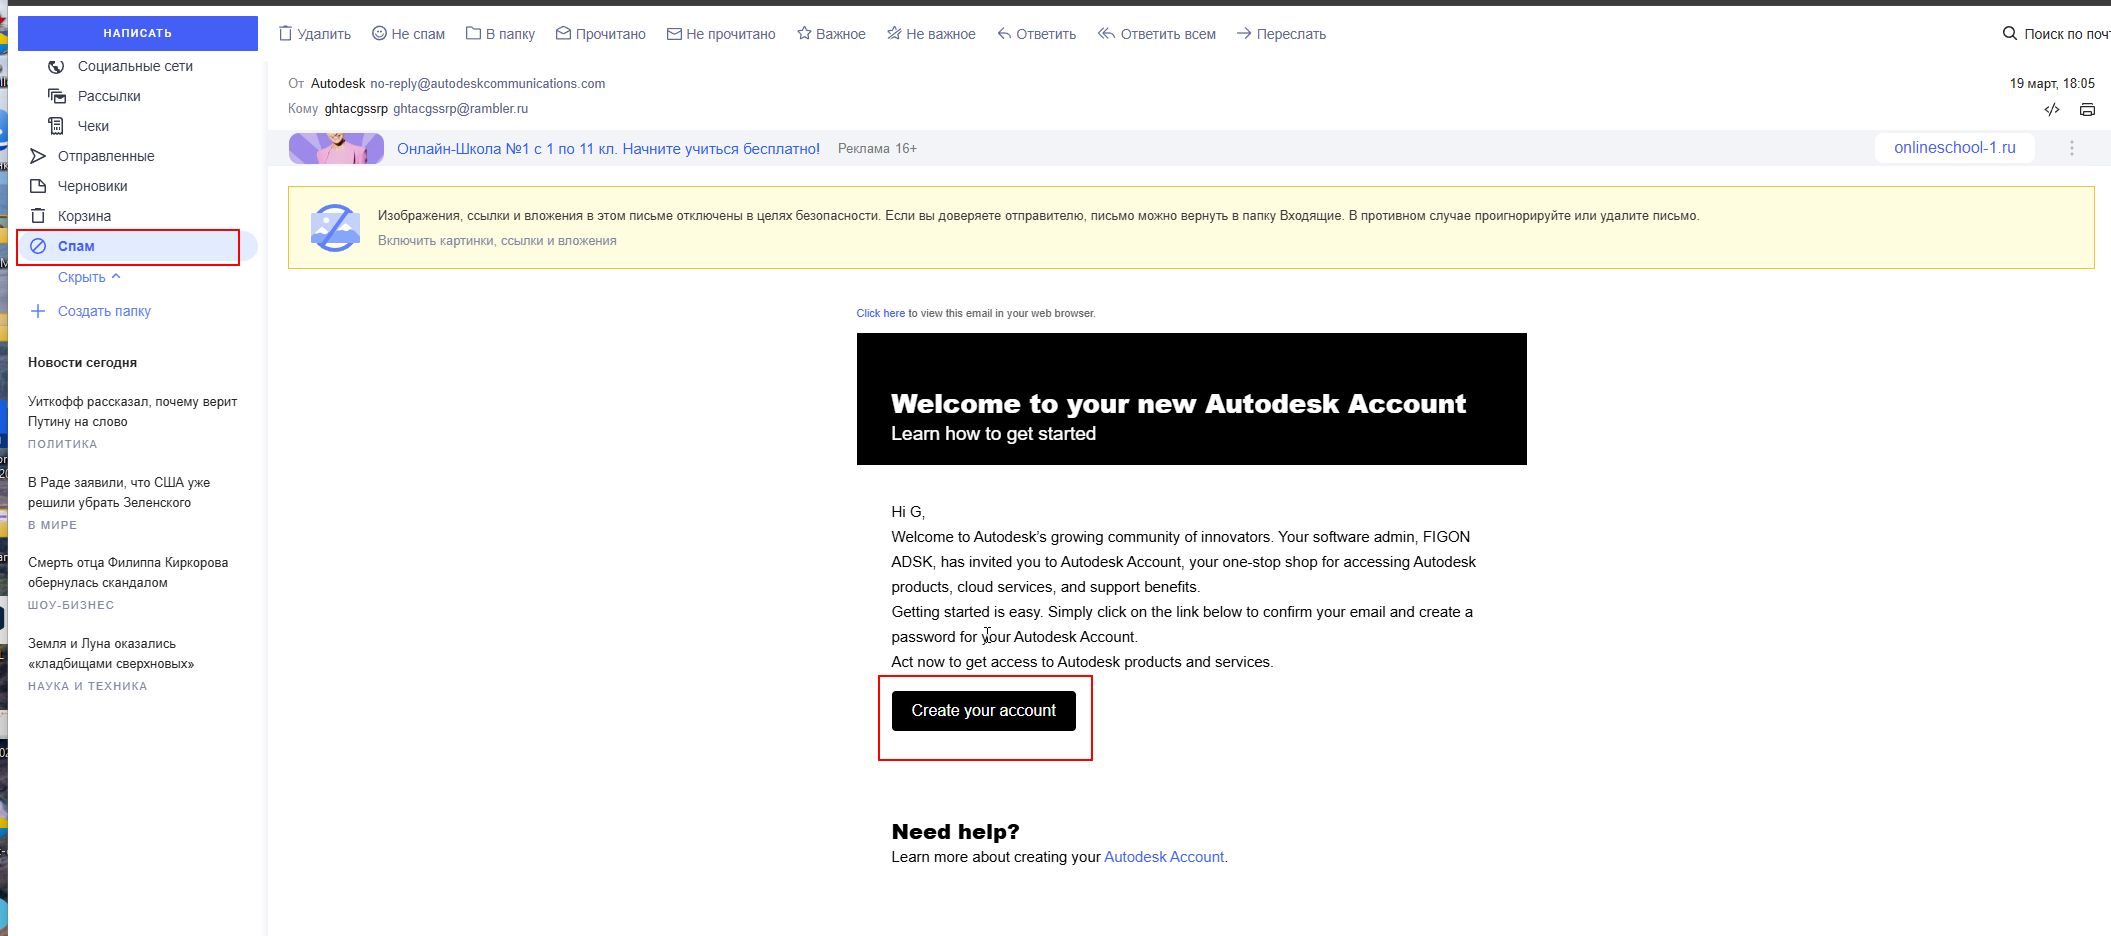Click Создать папку to add folder

[104, 311]
